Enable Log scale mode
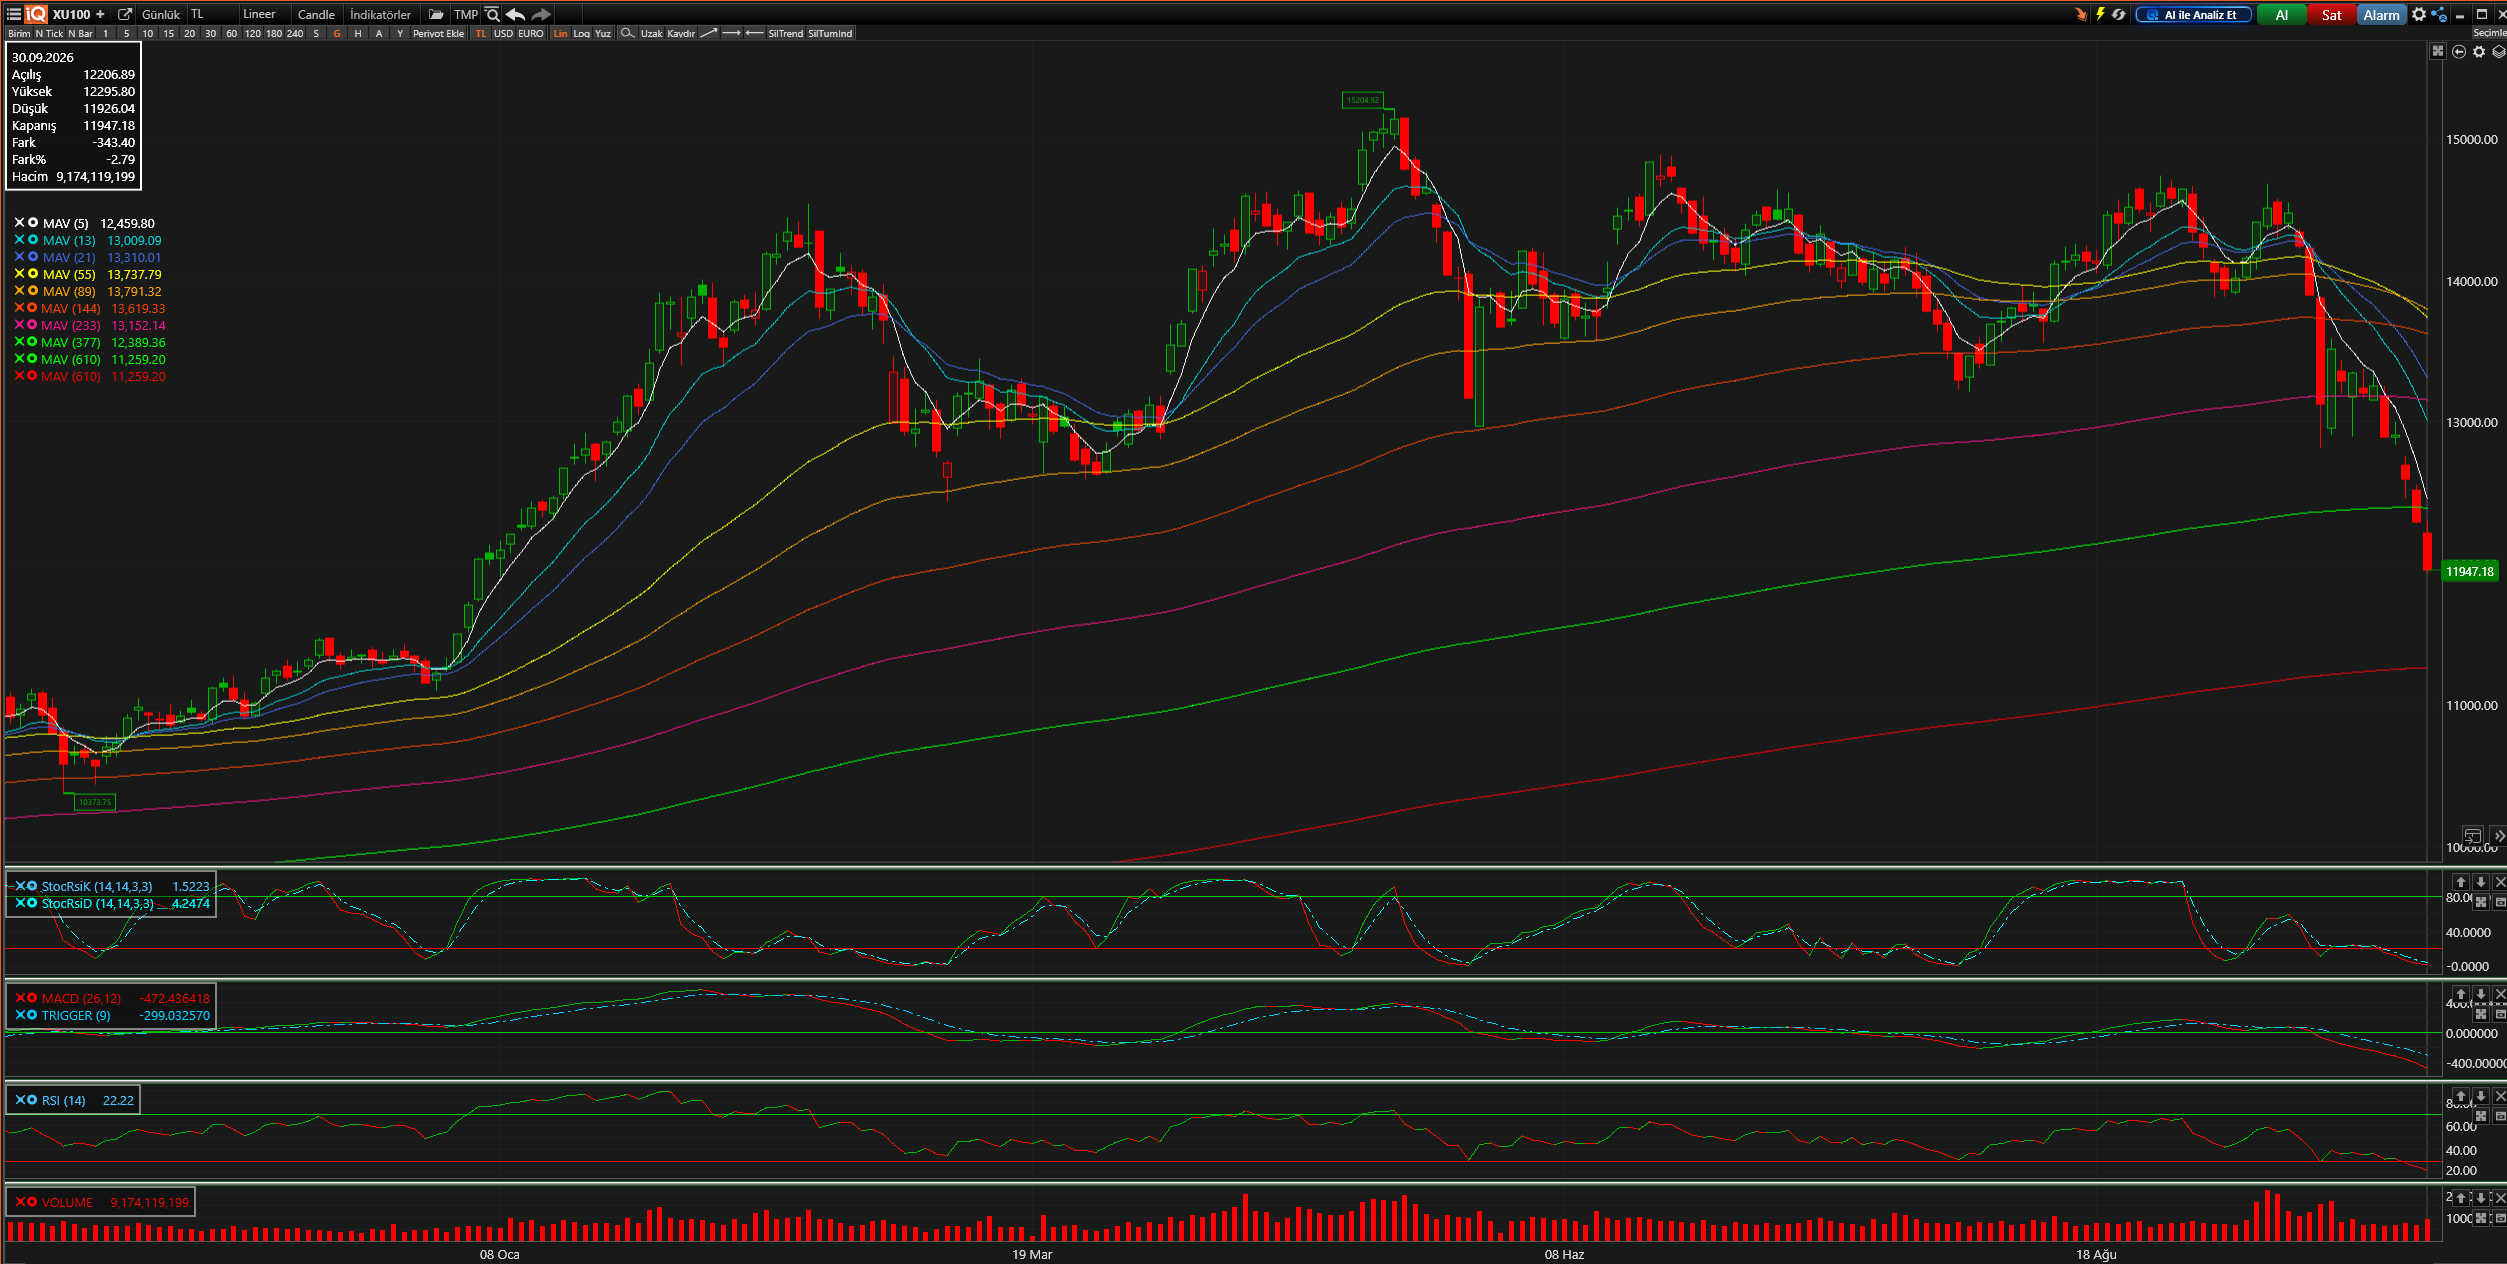The image size is (2507, 1264). pyautogui.click(x=581, y=33)
